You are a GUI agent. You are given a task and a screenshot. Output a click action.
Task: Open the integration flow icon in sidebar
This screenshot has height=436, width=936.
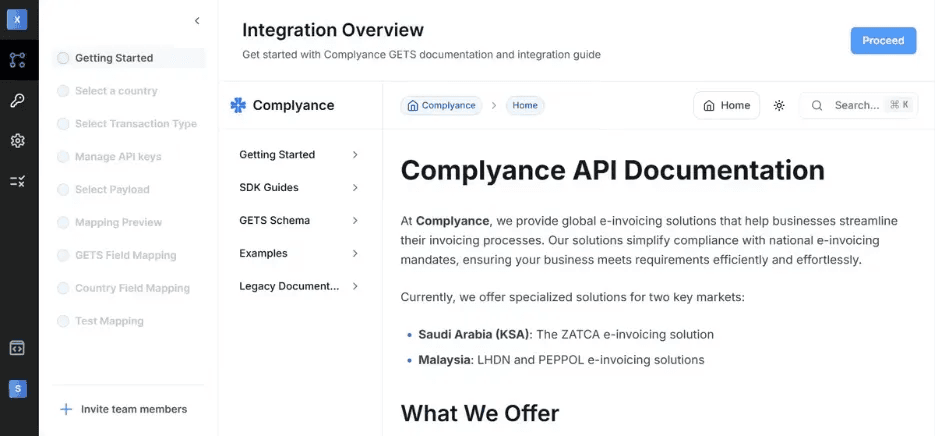17,60
